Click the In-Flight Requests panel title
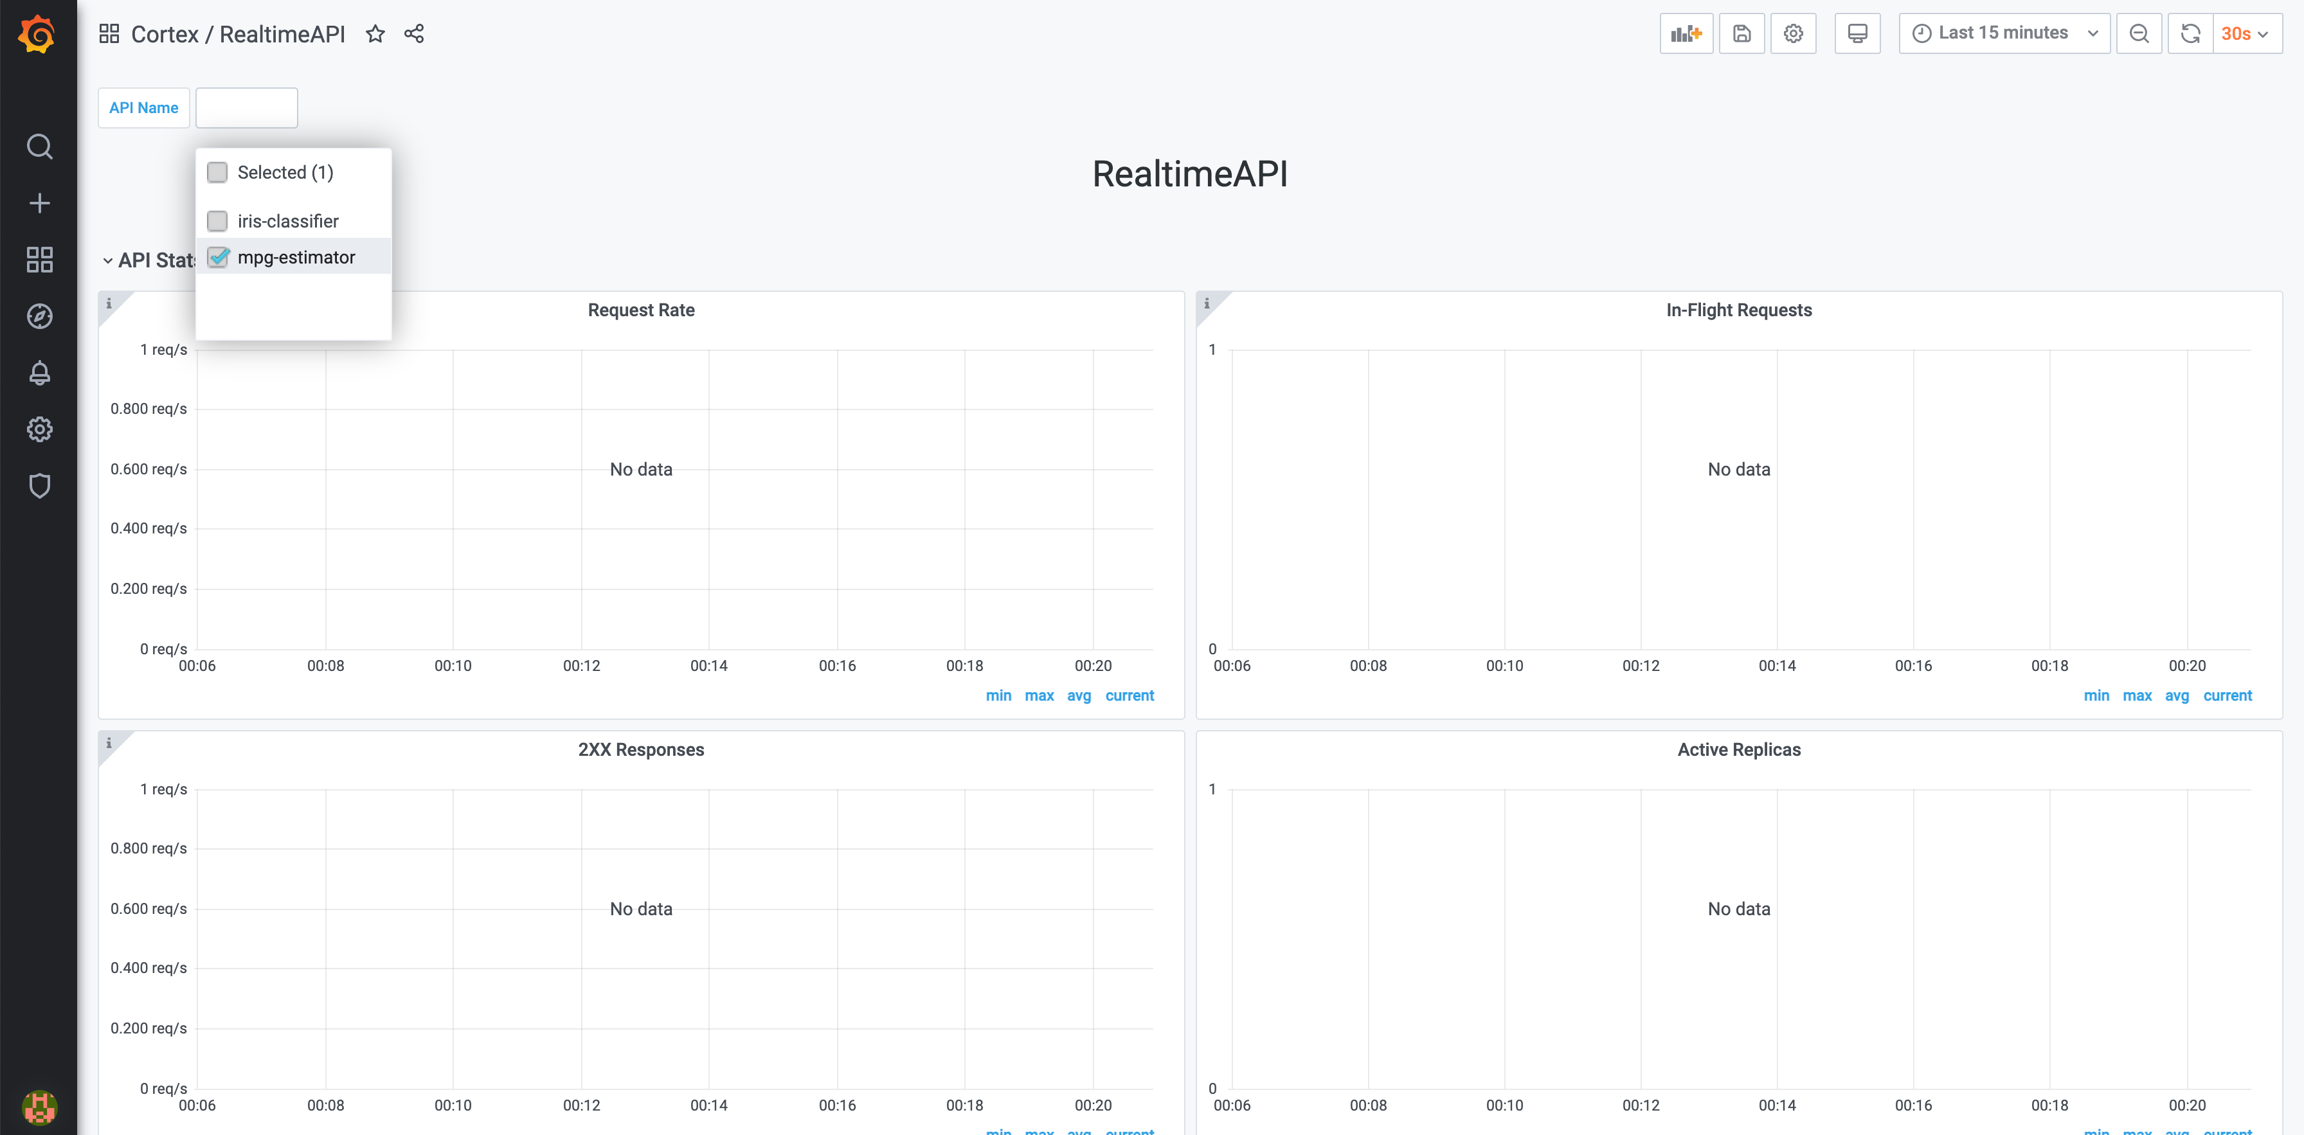The width and height of the screenshot is (2304, 1135). tap(1738, 310)
